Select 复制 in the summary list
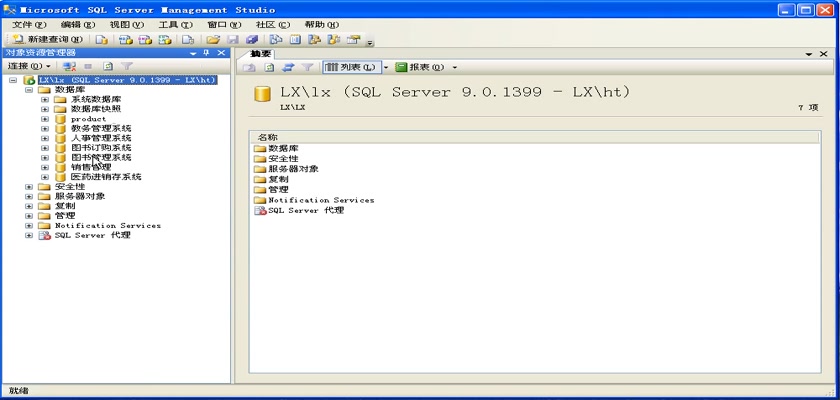840x400 pixels. tap(278, 179)
